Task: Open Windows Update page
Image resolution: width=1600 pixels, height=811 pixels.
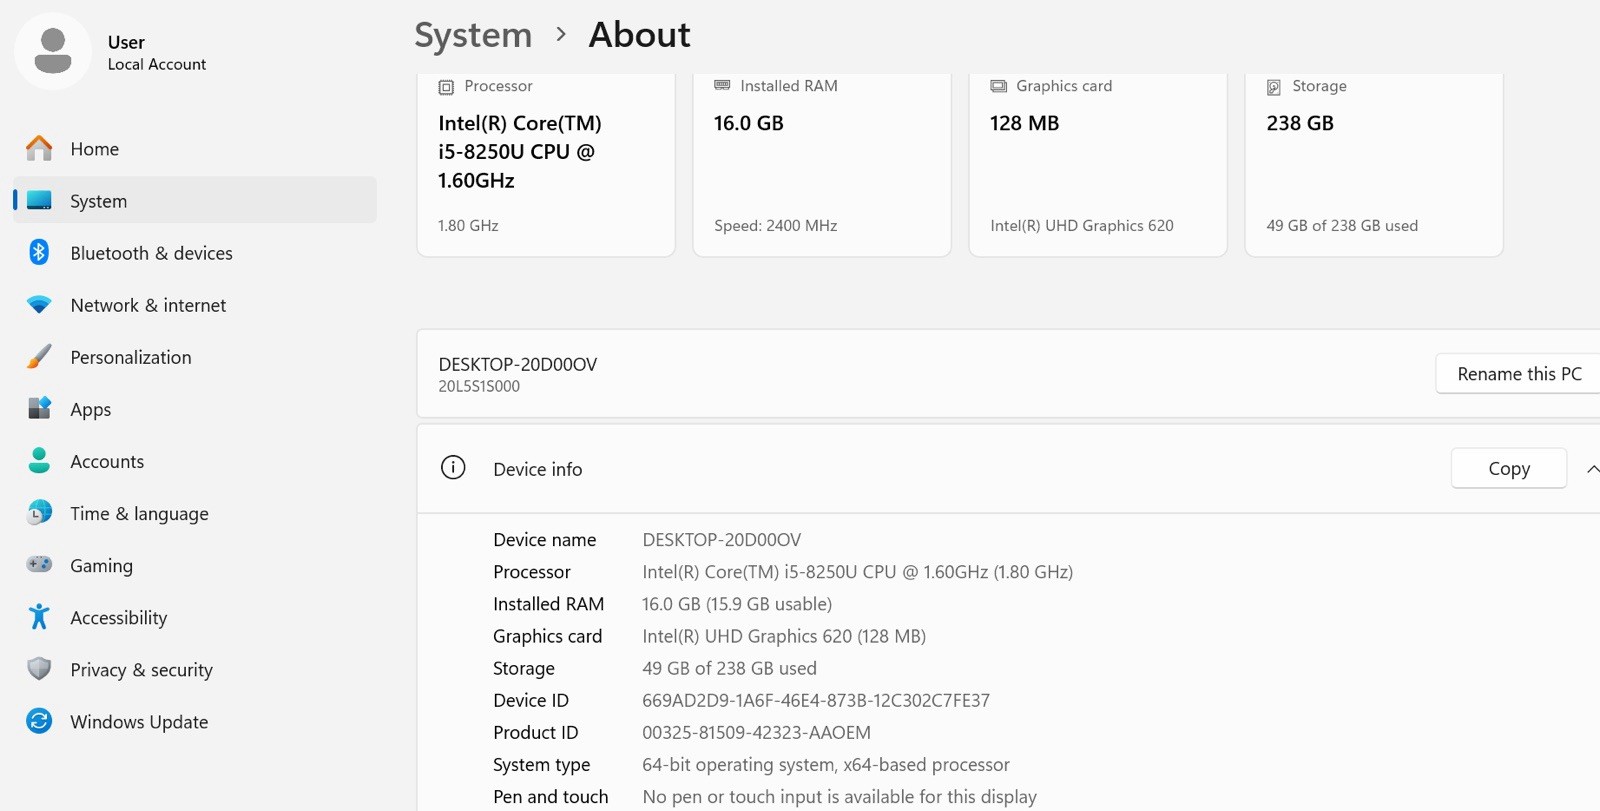Action: point(195,720)
